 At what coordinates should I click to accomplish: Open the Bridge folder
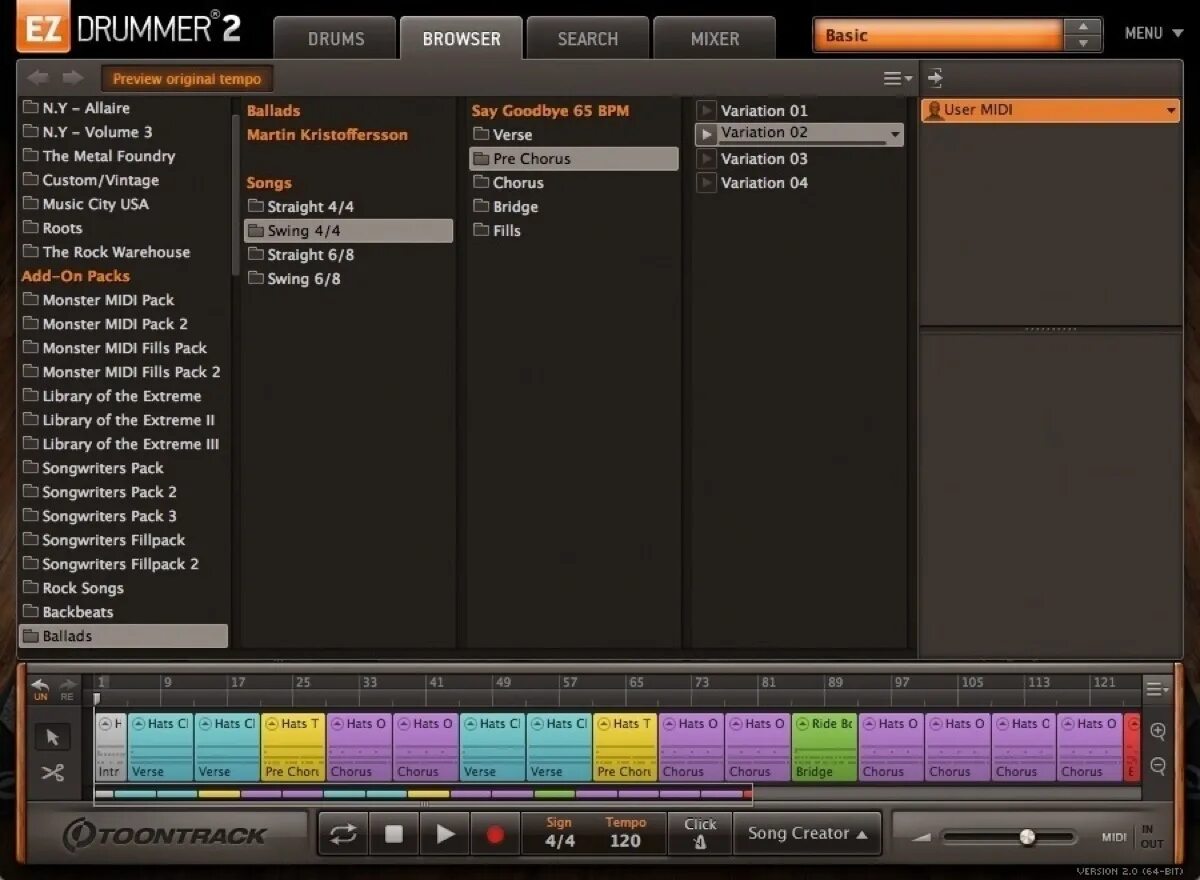click(506, 207)
